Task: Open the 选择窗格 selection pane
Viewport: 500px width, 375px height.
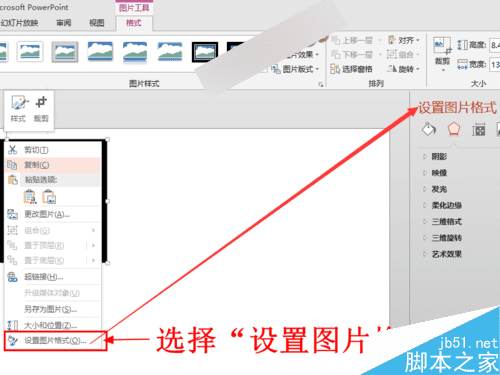Action: (351, 69)
